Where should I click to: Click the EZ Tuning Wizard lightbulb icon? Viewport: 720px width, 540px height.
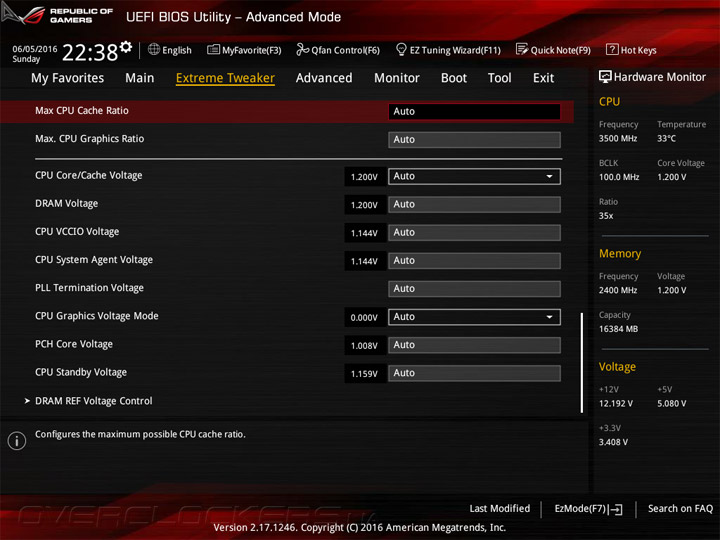coord(401,49)
